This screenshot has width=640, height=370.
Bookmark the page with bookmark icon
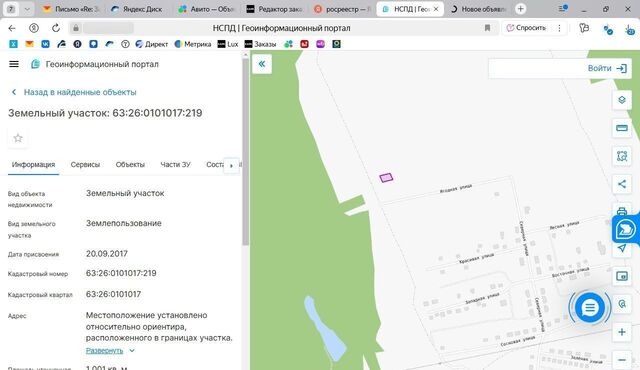(487, 28)
